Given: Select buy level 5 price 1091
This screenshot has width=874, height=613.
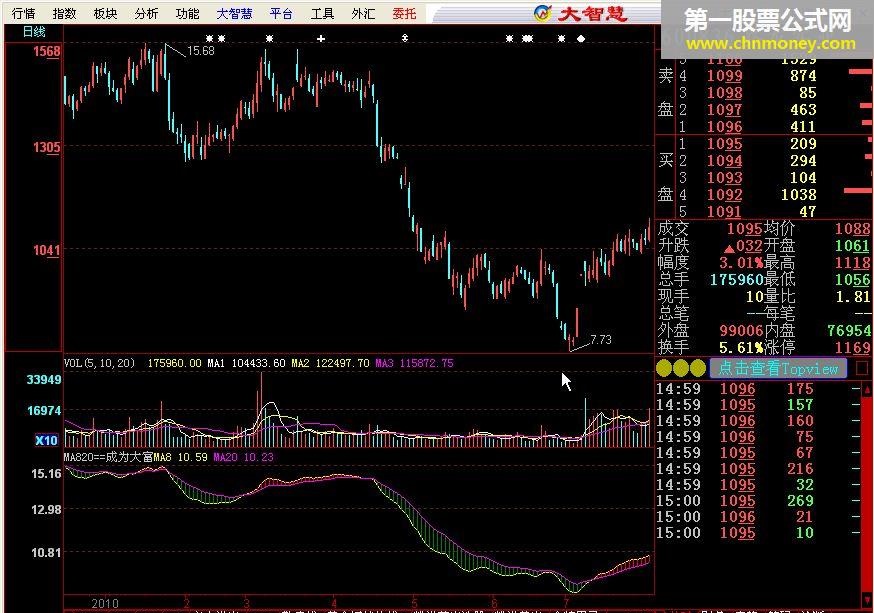Looking at the screenshot, I should (x=725, y=212).
